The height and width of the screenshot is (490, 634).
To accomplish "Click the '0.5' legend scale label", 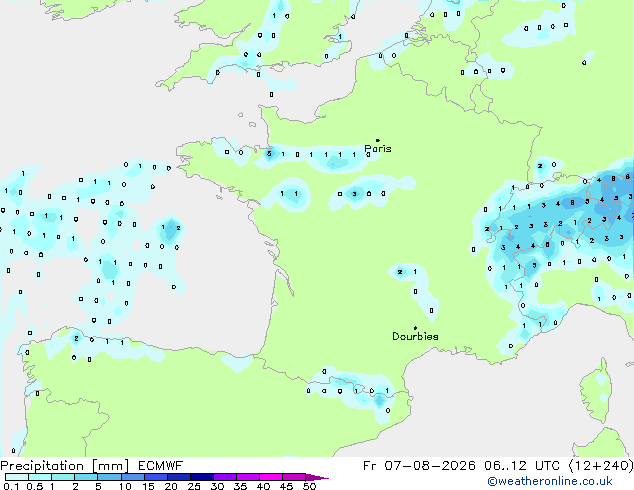I will [x=34, y=486].
